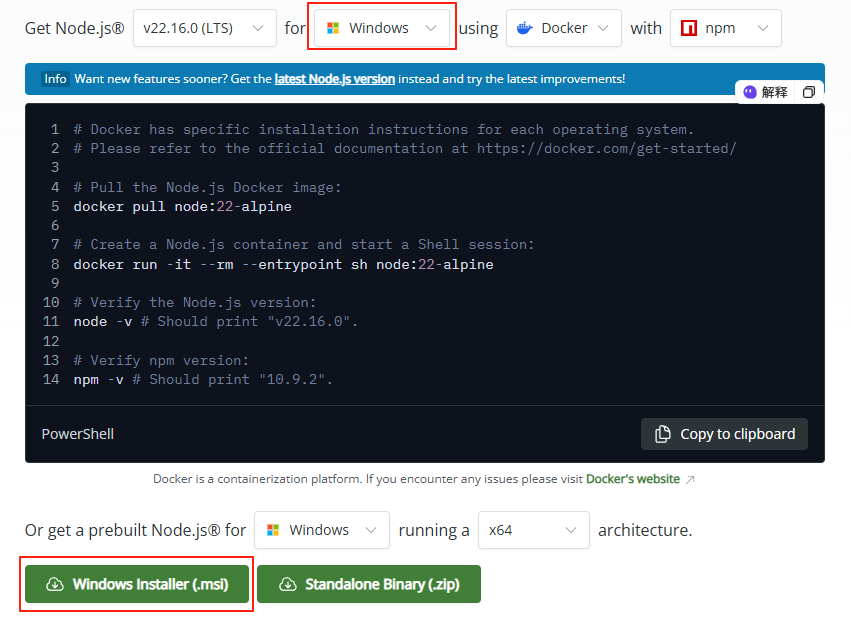Viewport: 851px width, 629px height.
Task: Download the Windows Installer (.msi)
Action: pos(137,584)
